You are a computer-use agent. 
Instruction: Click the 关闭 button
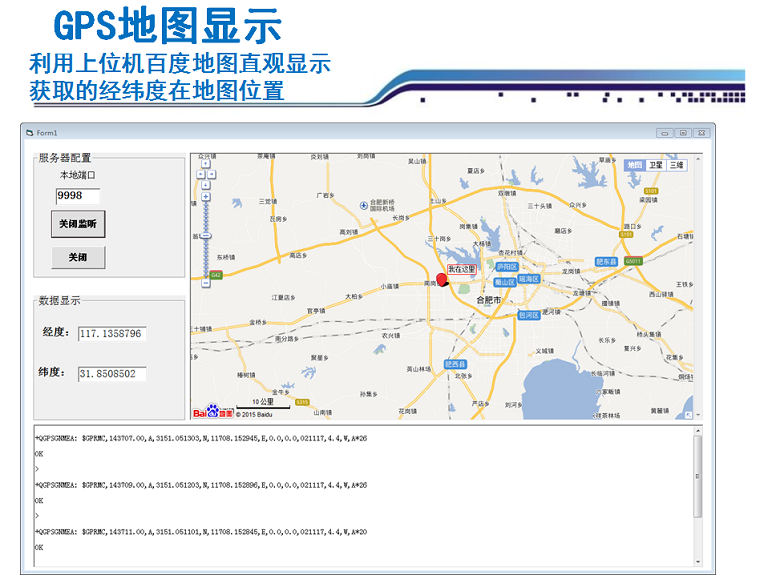78,257
